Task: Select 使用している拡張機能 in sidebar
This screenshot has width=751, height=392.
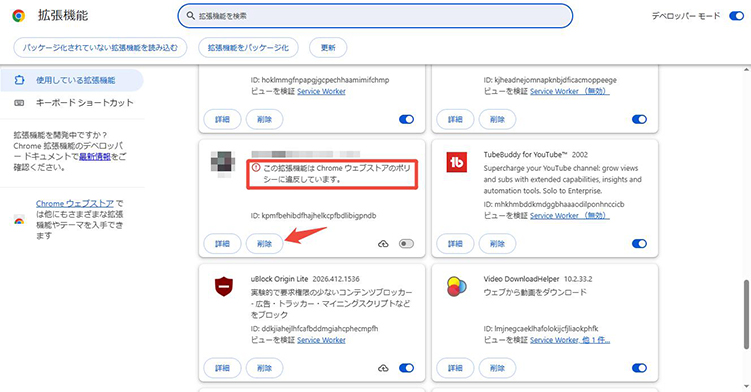Action: [x=72, y=80]
